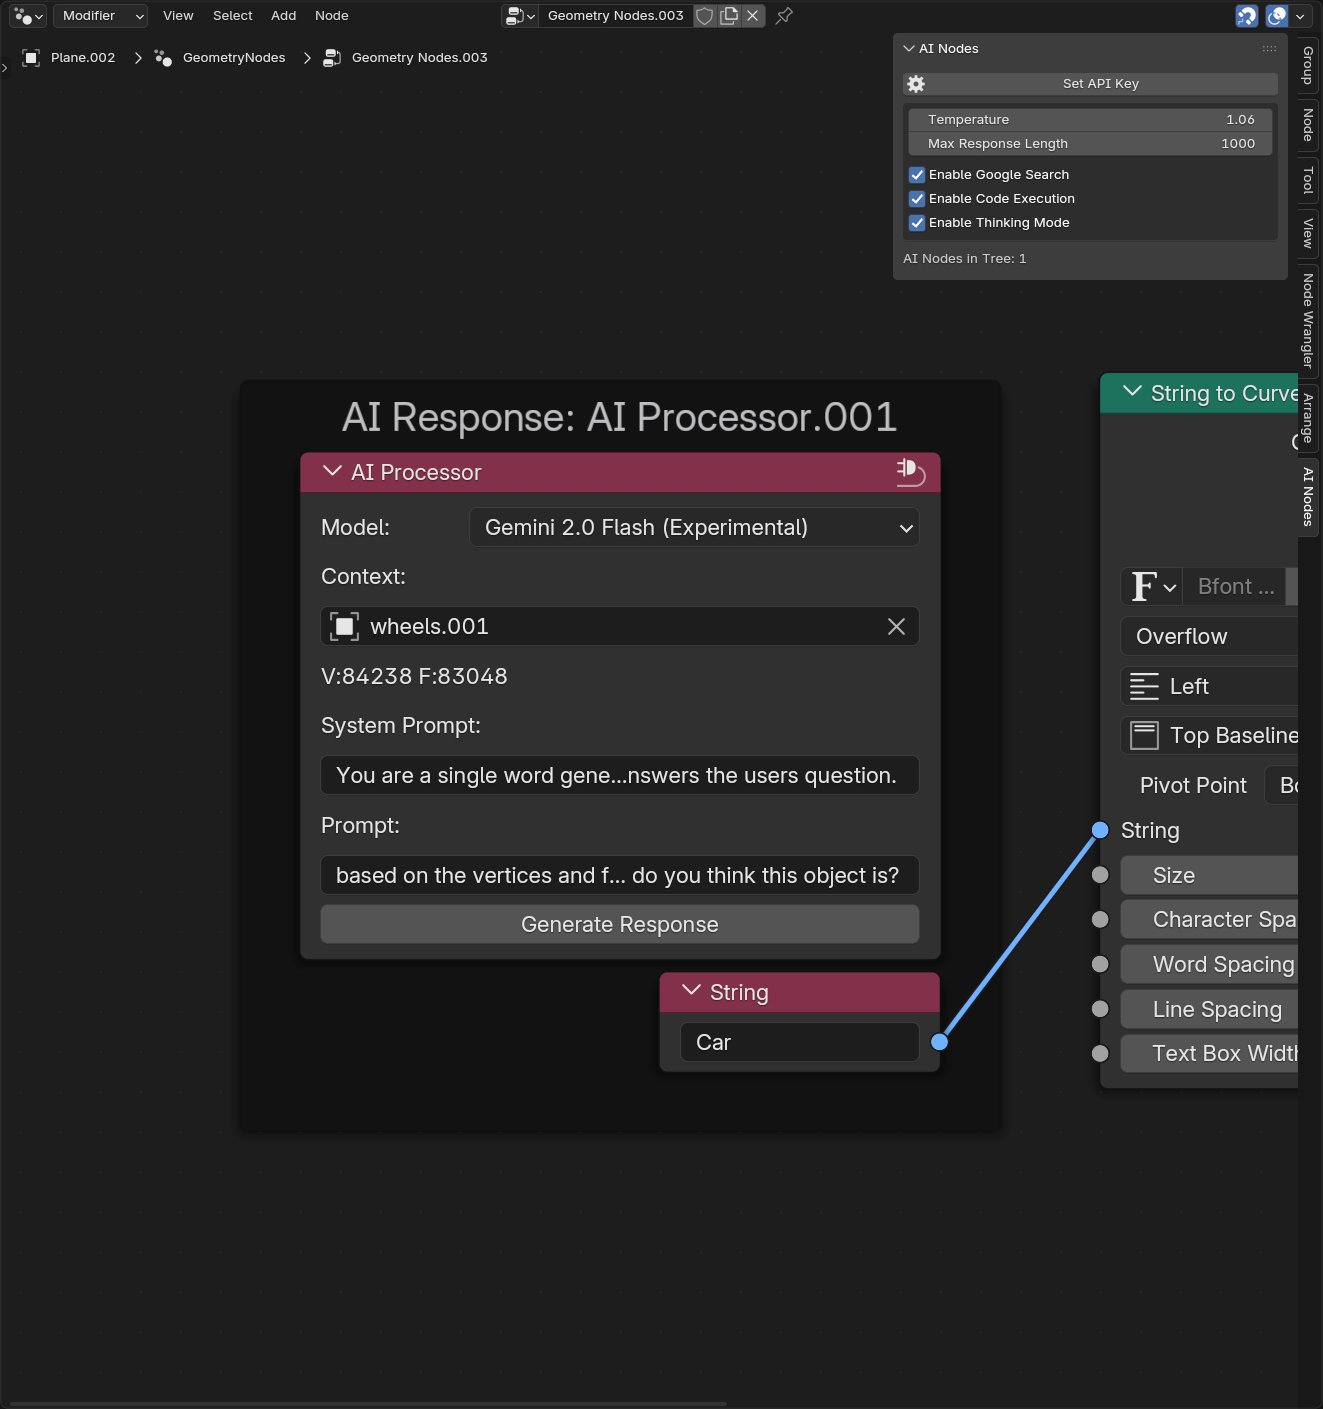Image resolution: width=1323 pixels, height=1409 pixels.
Task: Open the Node menu
Action: pos(331,16)
